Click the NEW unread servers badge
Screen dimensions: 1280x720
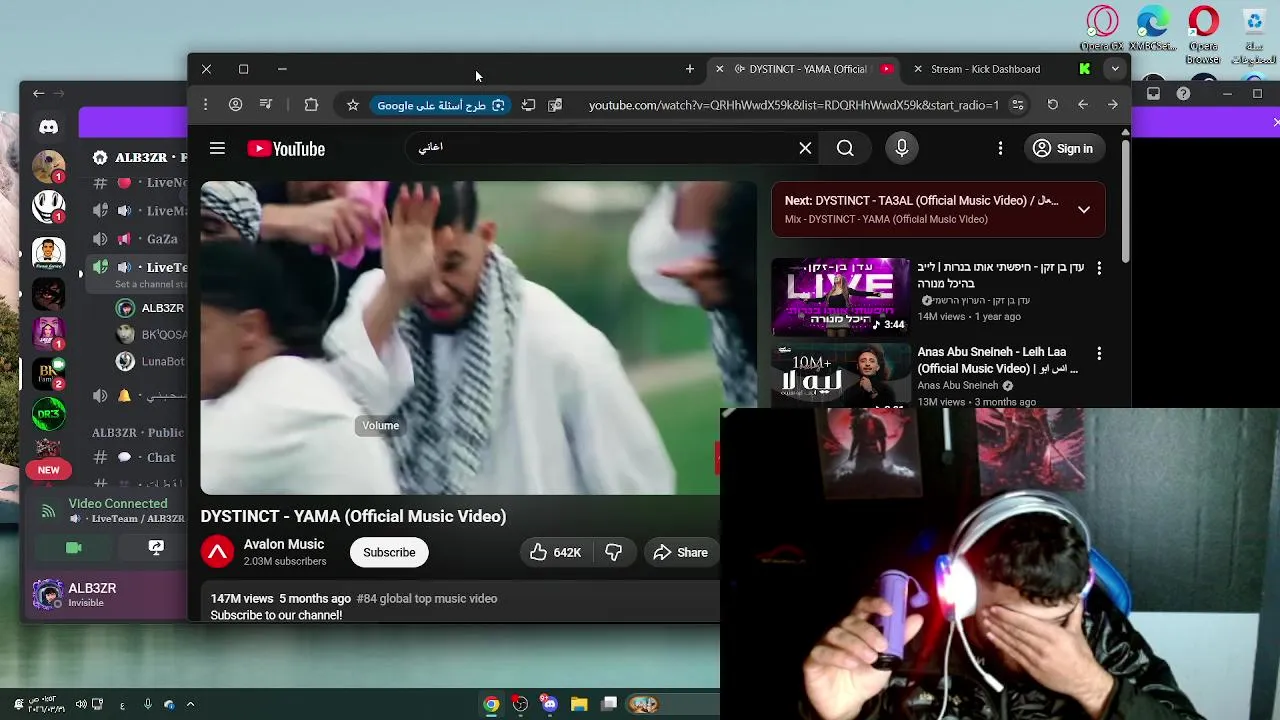pyautogui.click(x=48, y=470)
